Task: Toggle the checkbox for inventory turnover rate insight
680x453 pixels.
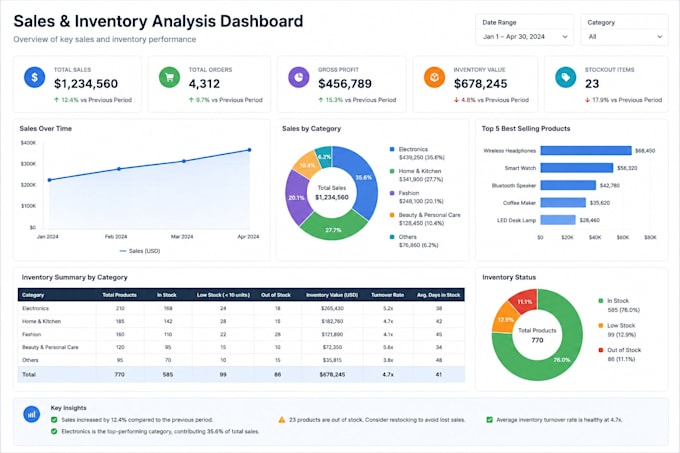Action: pyautogui.click(x=489, y=420)
